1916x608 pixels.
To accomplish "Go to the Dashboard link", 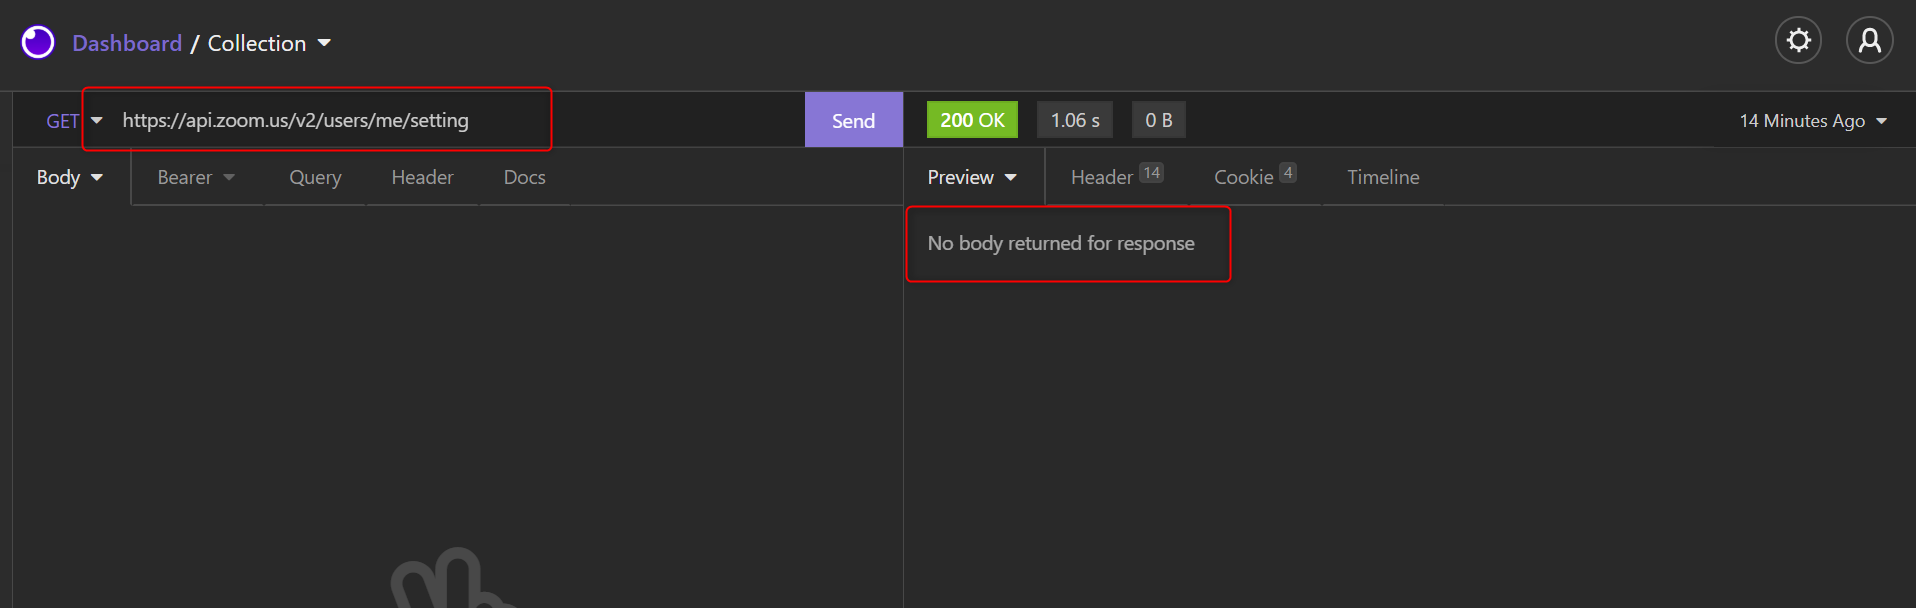I will point(127,43).
